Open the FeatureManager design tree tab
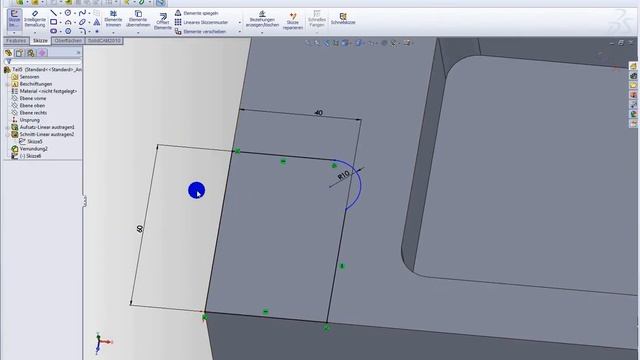The width and height of the screenshot is (640, 360). click(x=8, y=53)
